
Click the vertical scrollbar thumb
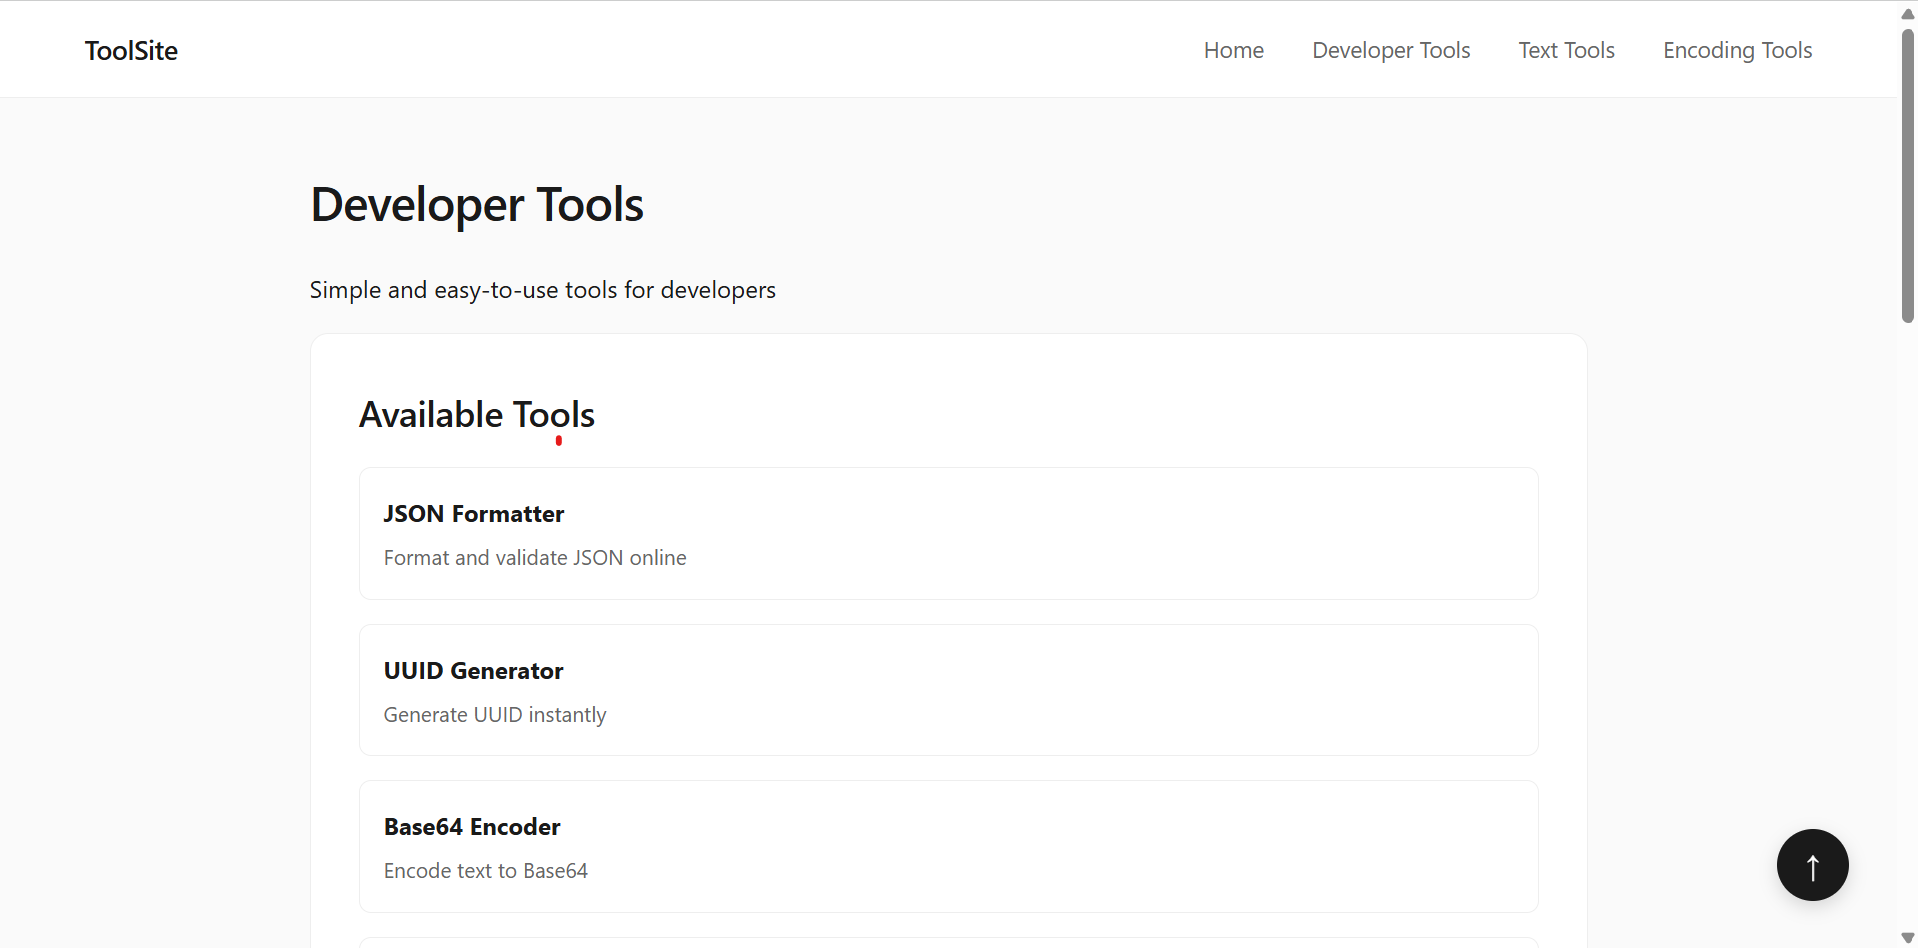[x=1907, y=175]
